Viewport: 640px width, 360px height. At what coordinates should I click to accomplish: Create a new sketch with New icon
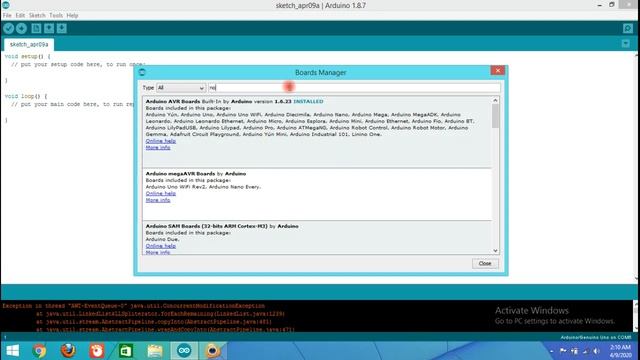[36, 28]
